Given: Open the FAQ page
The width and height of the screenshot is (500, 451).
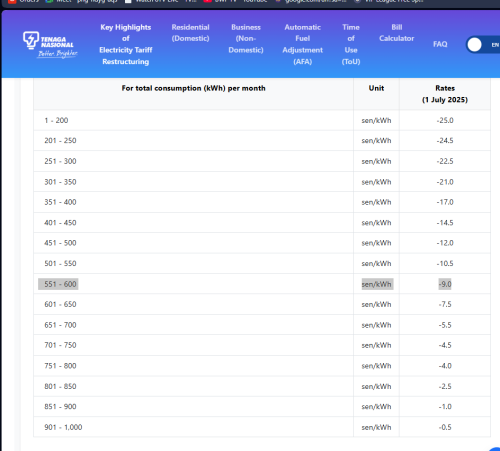Looking at the screenshot, I should pos(440,44).
